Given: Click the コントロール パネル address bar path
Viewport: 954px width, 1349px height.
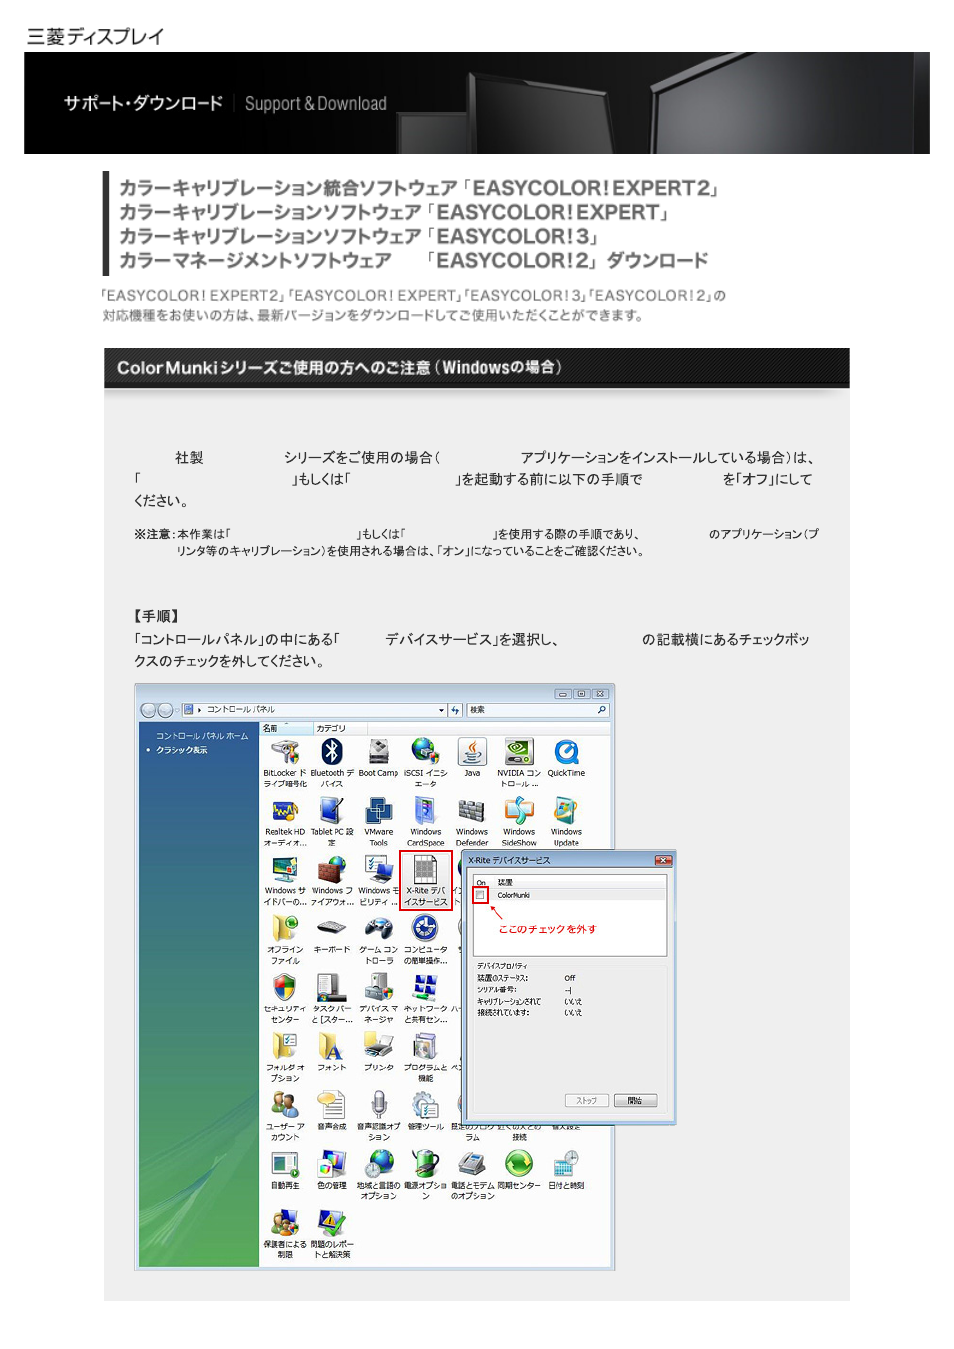Looking at the screenshot, I should tap(241, 710).
